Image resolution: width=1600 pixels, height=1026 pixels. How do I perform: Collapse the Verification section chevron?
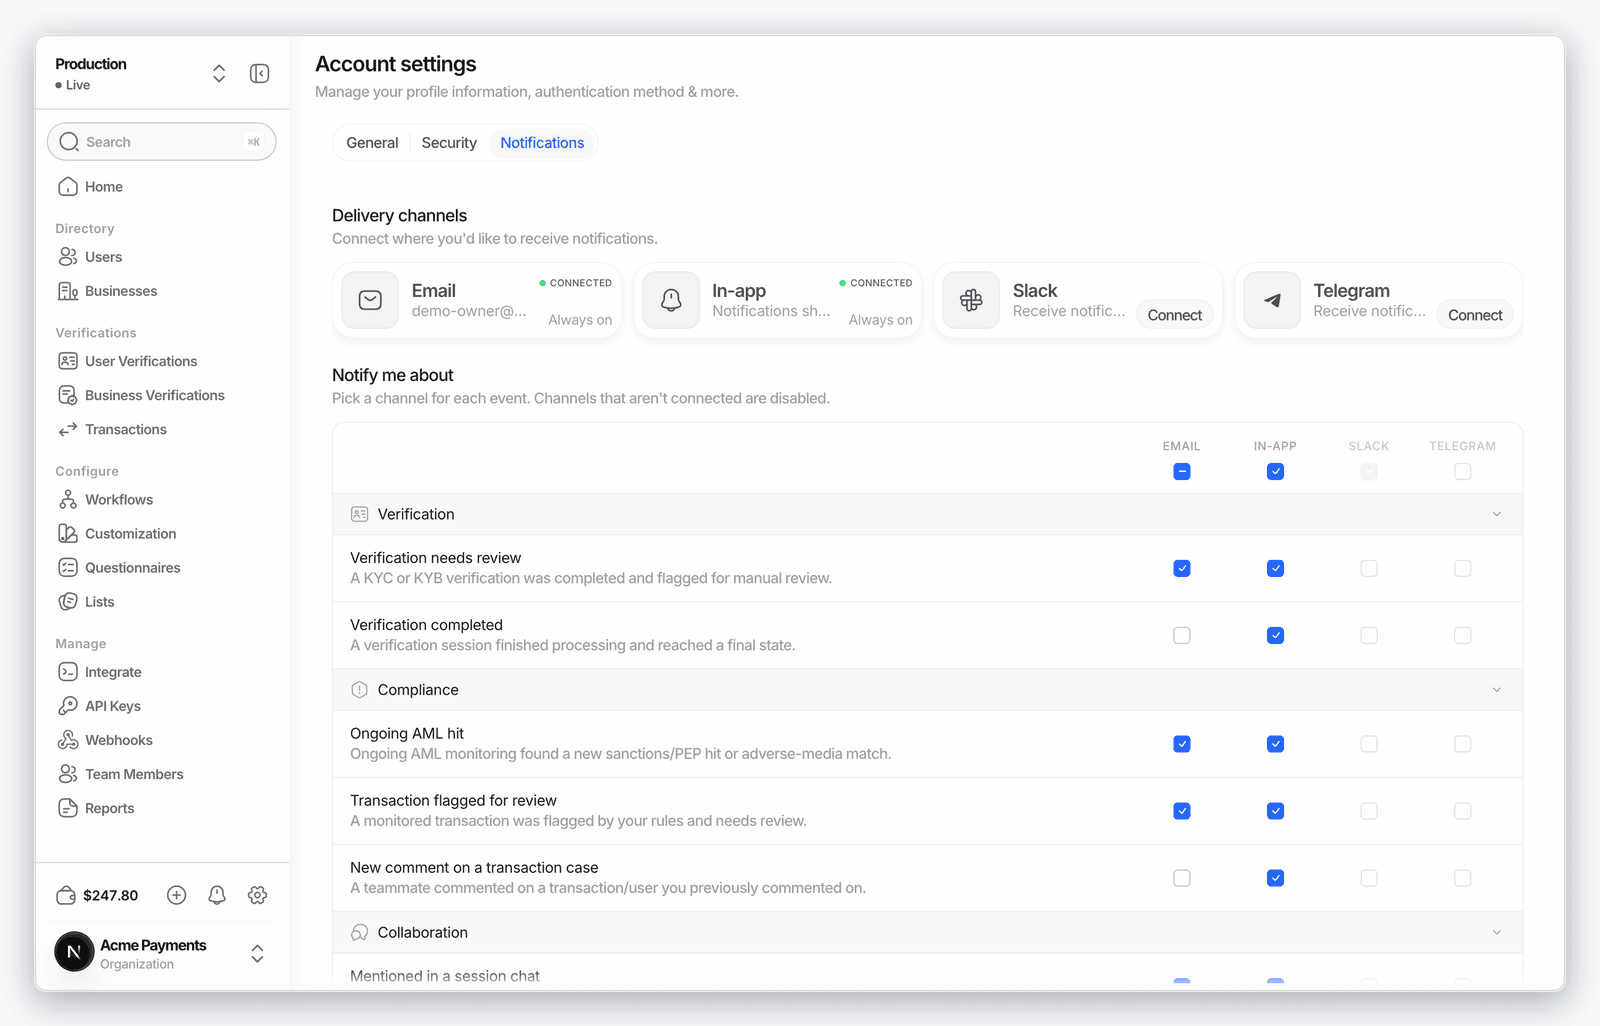(1496, 514)
